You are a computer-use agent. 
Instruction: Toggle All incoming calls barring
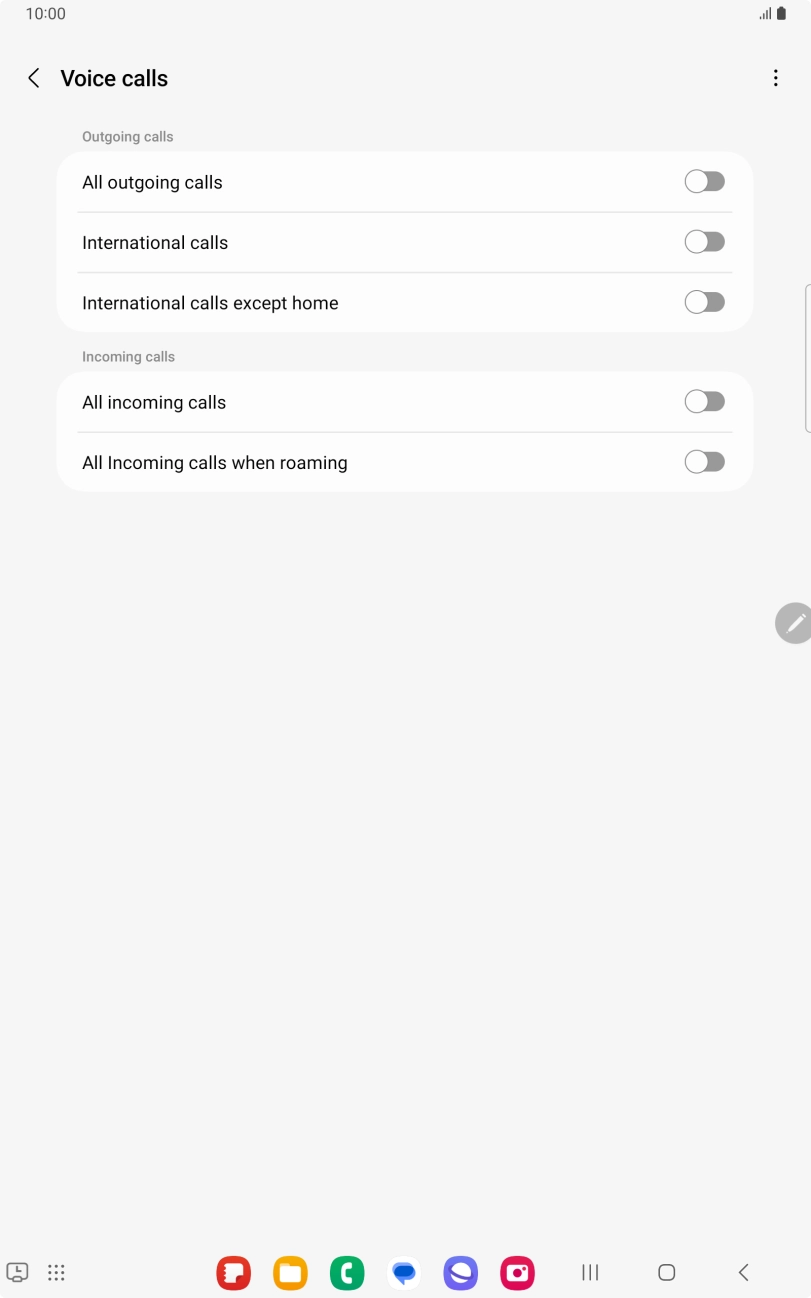click(704, 401)
